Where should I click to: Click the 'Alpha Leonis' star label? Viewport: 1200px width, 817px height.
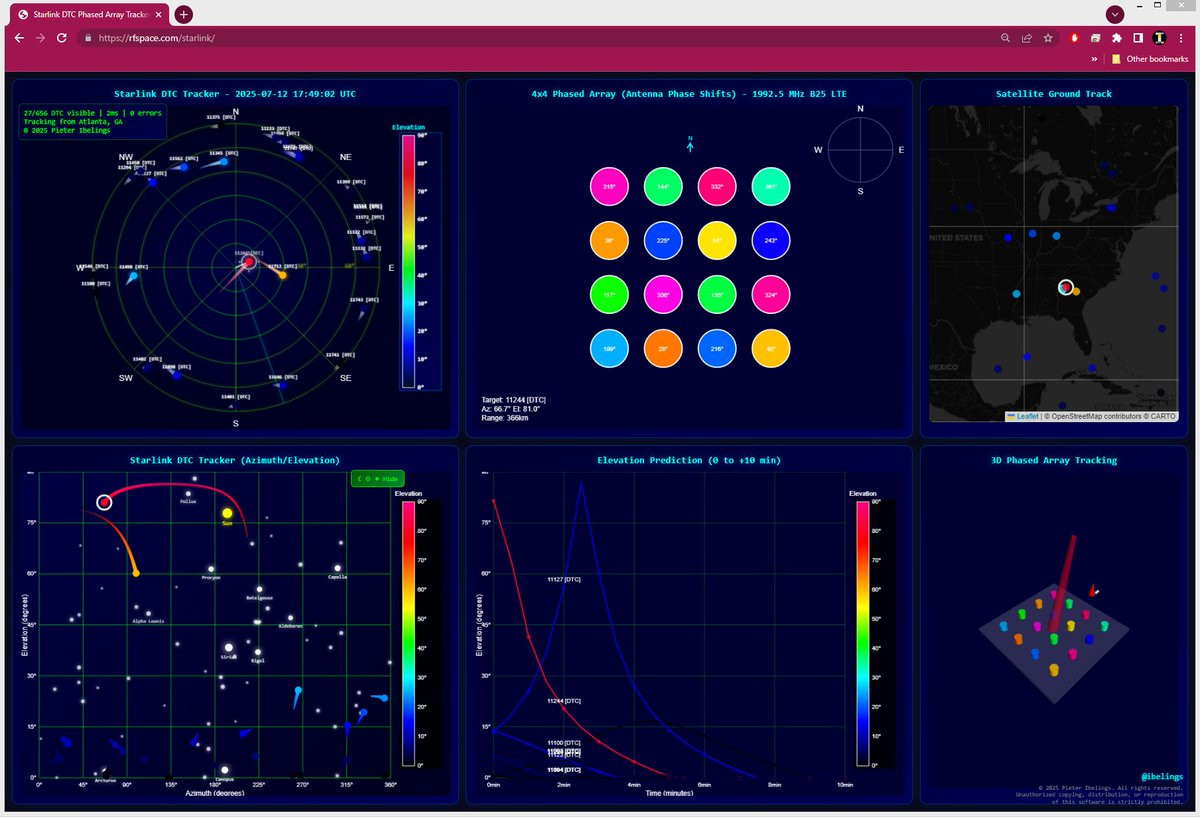[148, 621]
